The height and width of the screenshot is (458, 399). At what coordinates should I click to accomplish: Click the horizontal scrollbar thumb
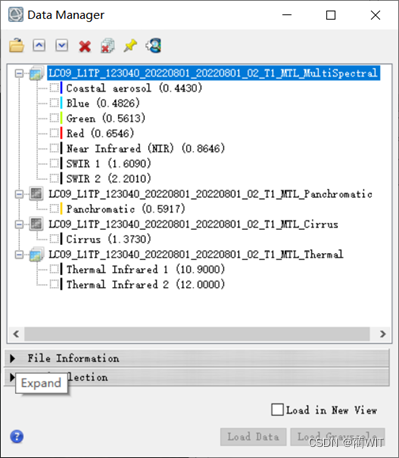(197, 334)
